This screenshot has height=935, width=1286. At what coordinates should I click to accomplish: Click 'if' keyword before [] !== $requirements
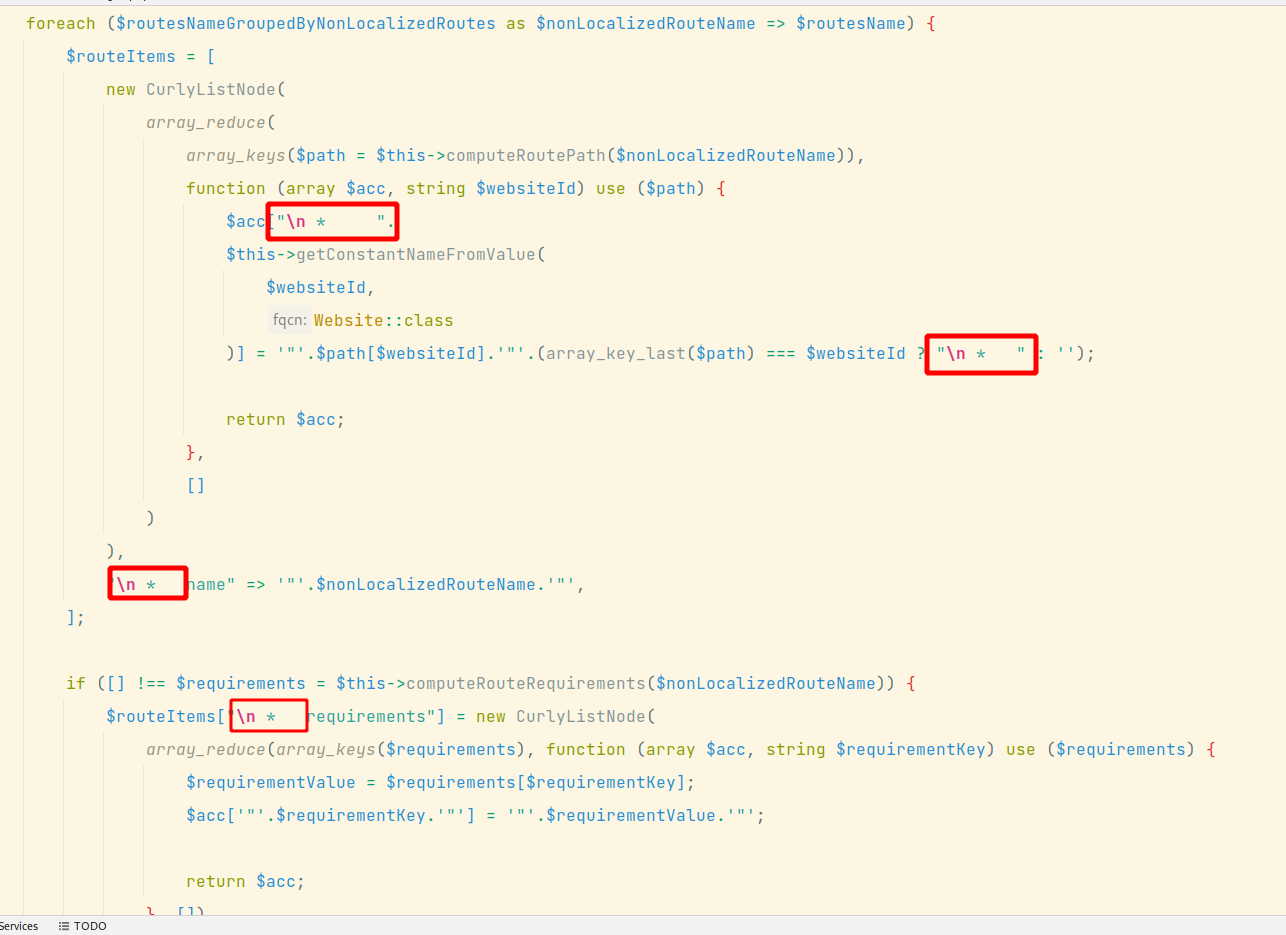(x=76, y=683)
